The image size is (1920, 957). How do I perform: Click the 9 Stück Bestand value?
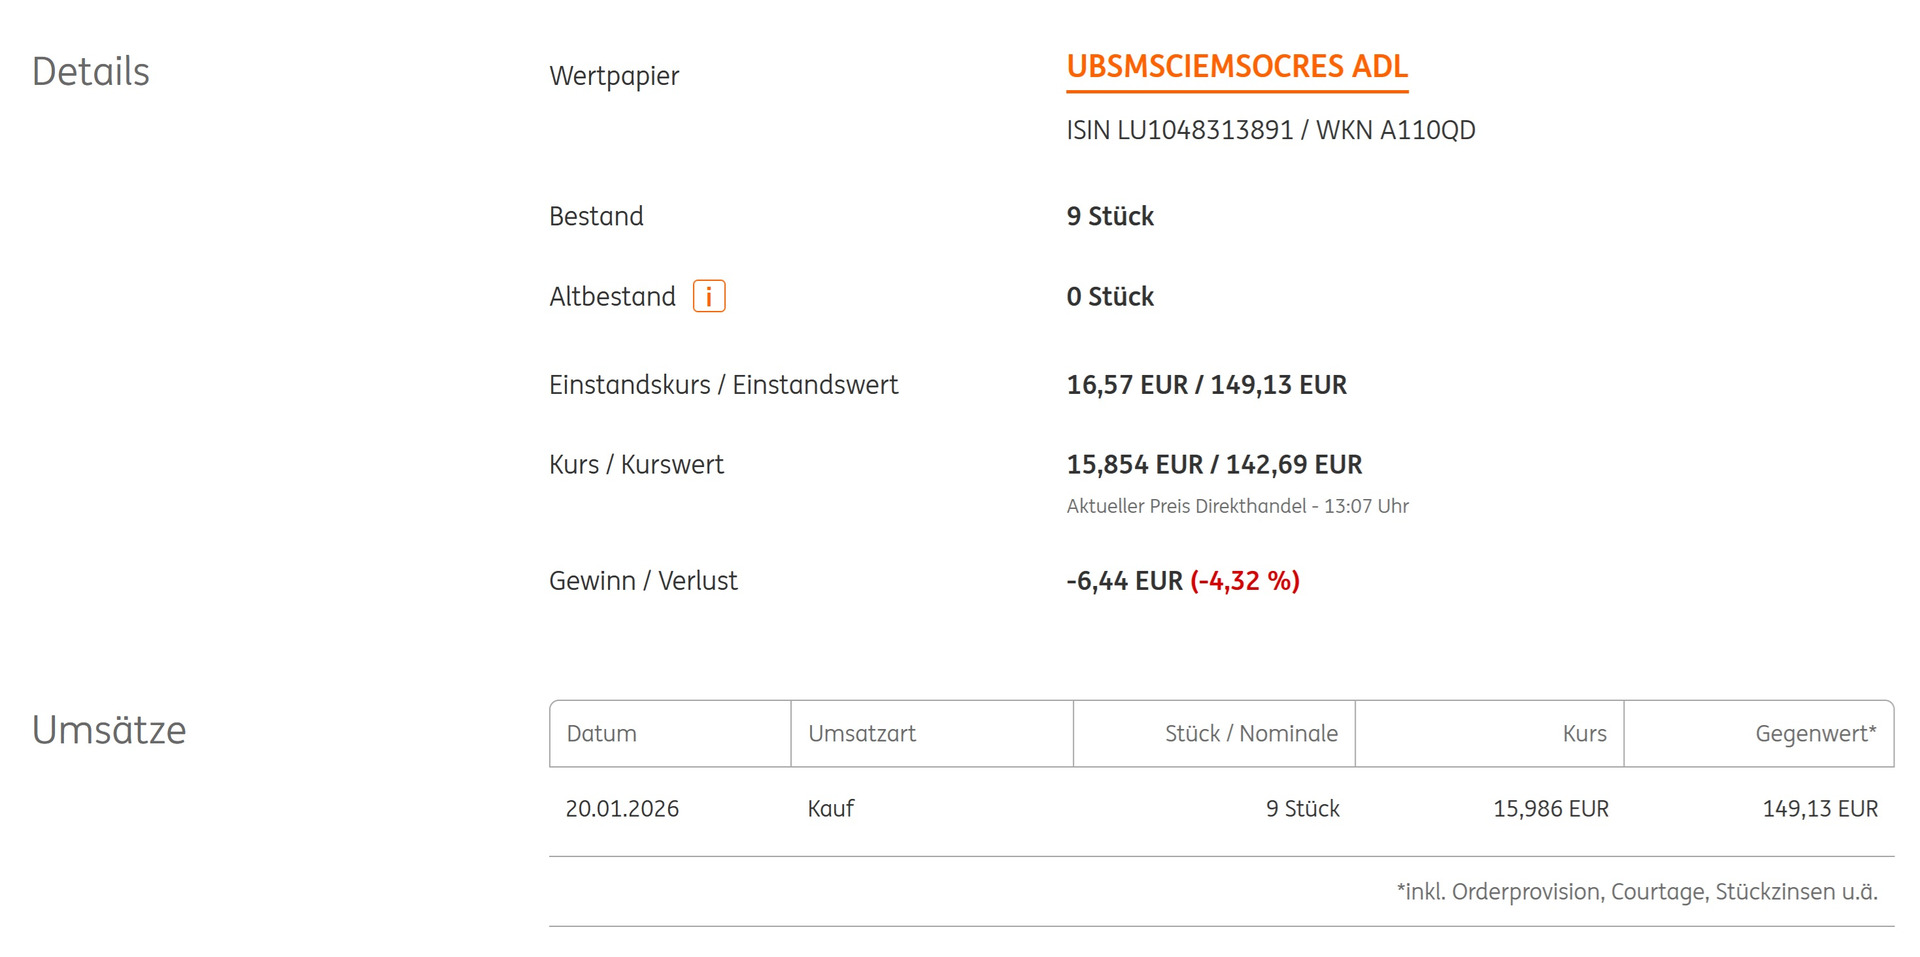pos(1110,217)
